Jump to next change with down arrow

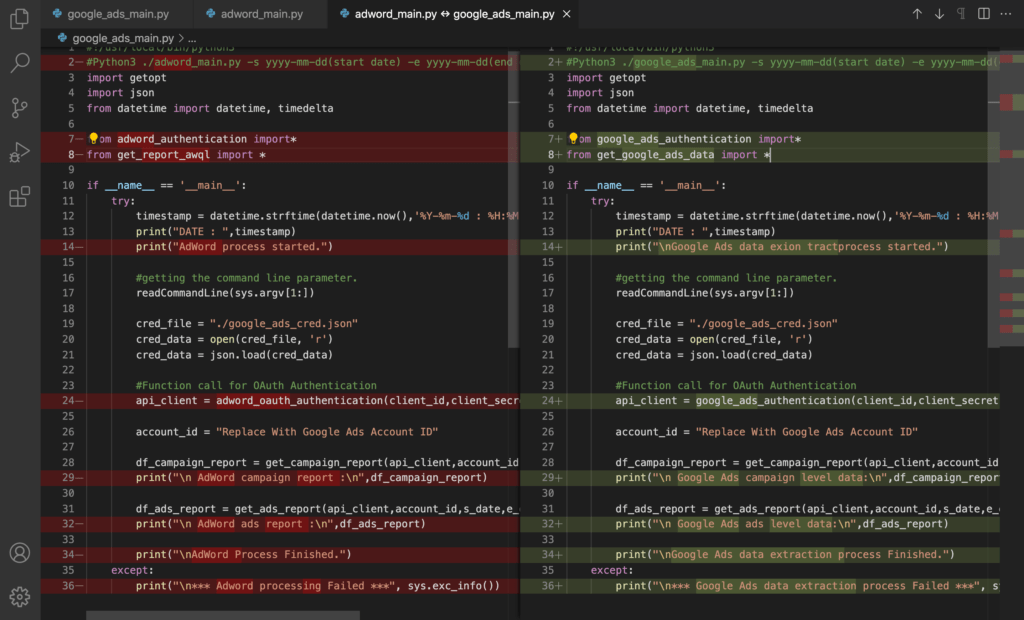click(x=940, y=13)
